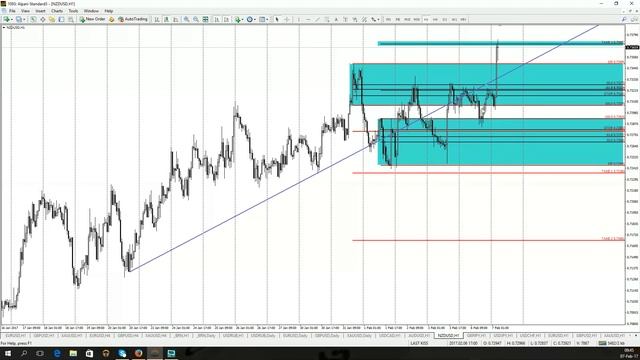Open the Window menu
The image size is (640, 360).
pyautogui.click(x=91, y=11)
